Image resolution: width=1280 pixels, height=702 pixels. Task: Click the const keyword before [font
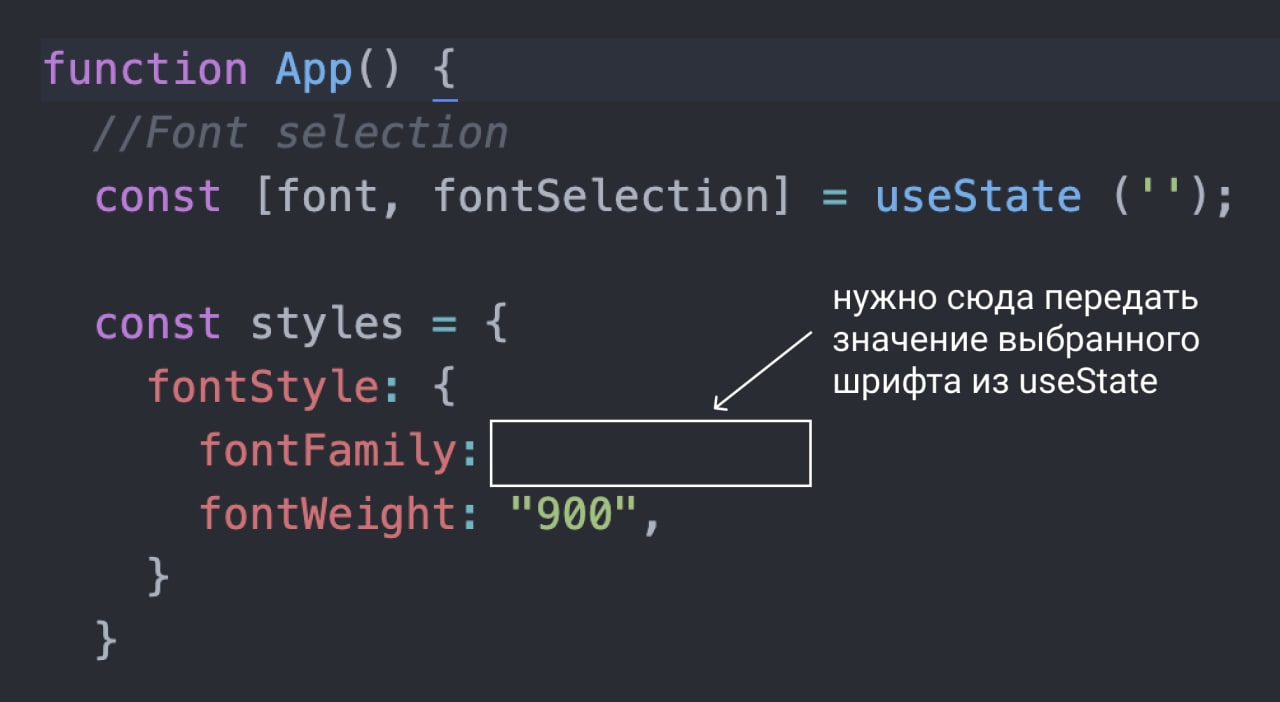158,196
